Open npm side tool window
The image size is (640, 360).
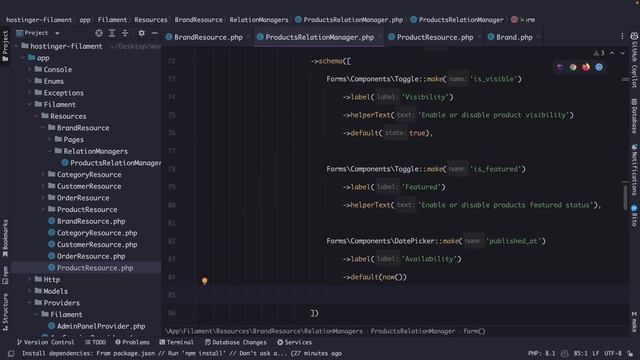[x=5, y=276]
